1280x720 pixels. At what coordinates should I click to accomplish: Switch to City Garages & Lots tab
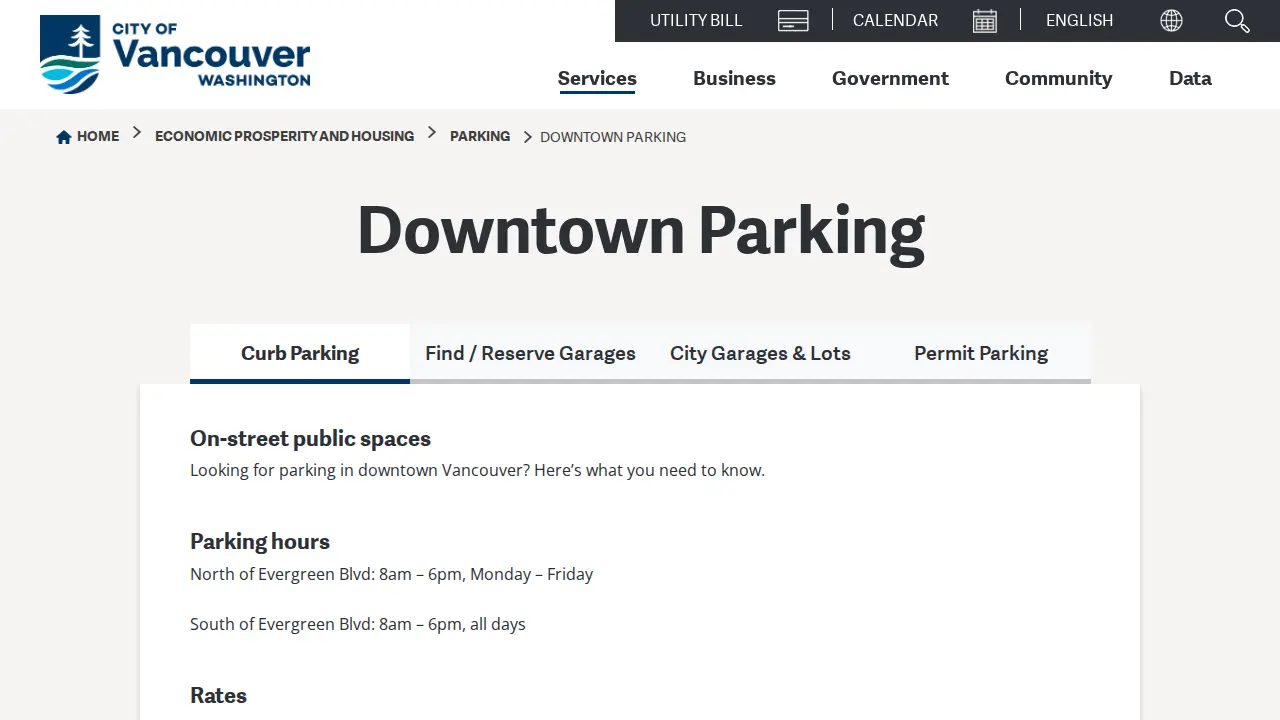pos(760,353)
